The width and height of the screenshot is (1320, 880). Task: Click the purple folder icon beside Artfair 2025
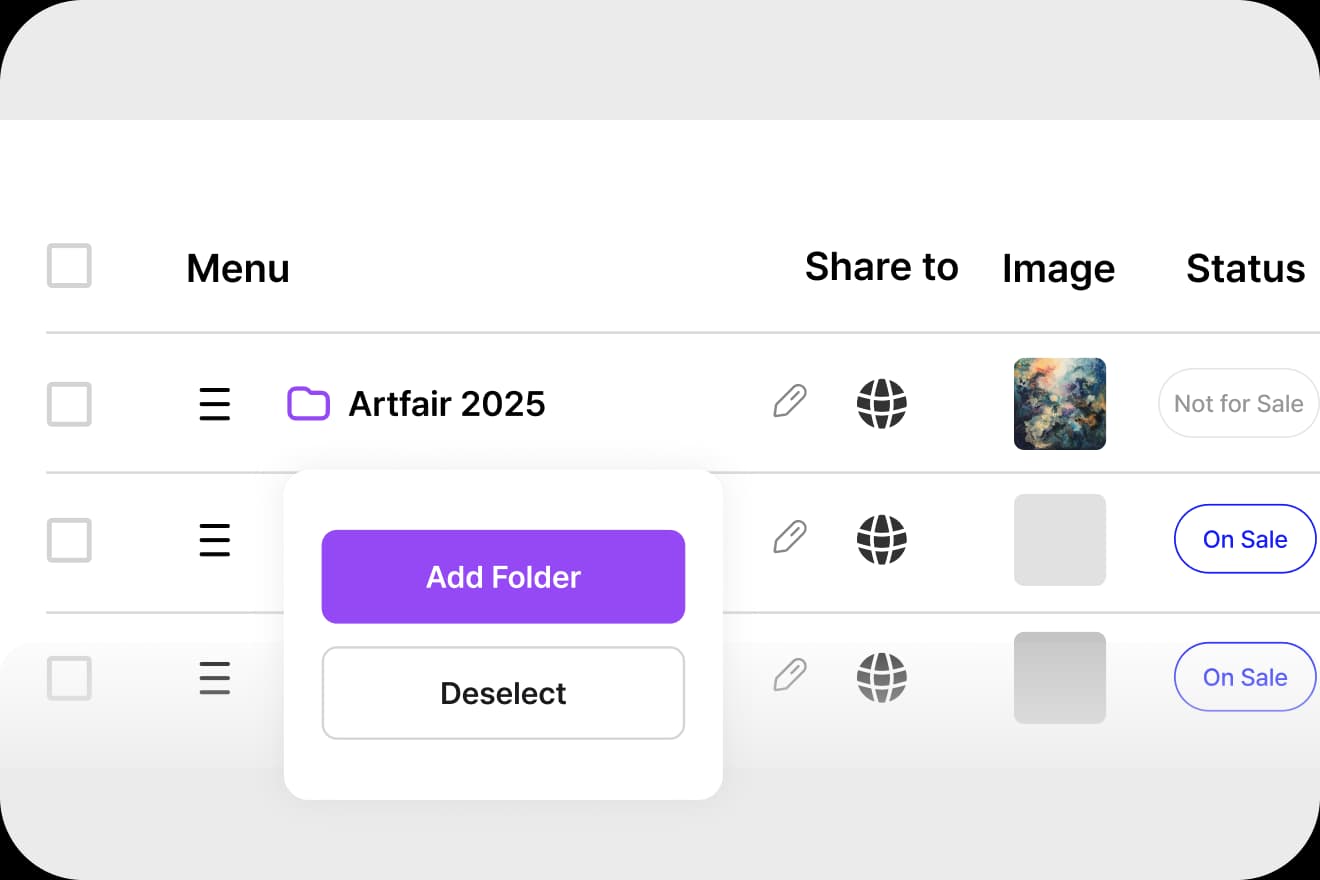coord(308,404)
